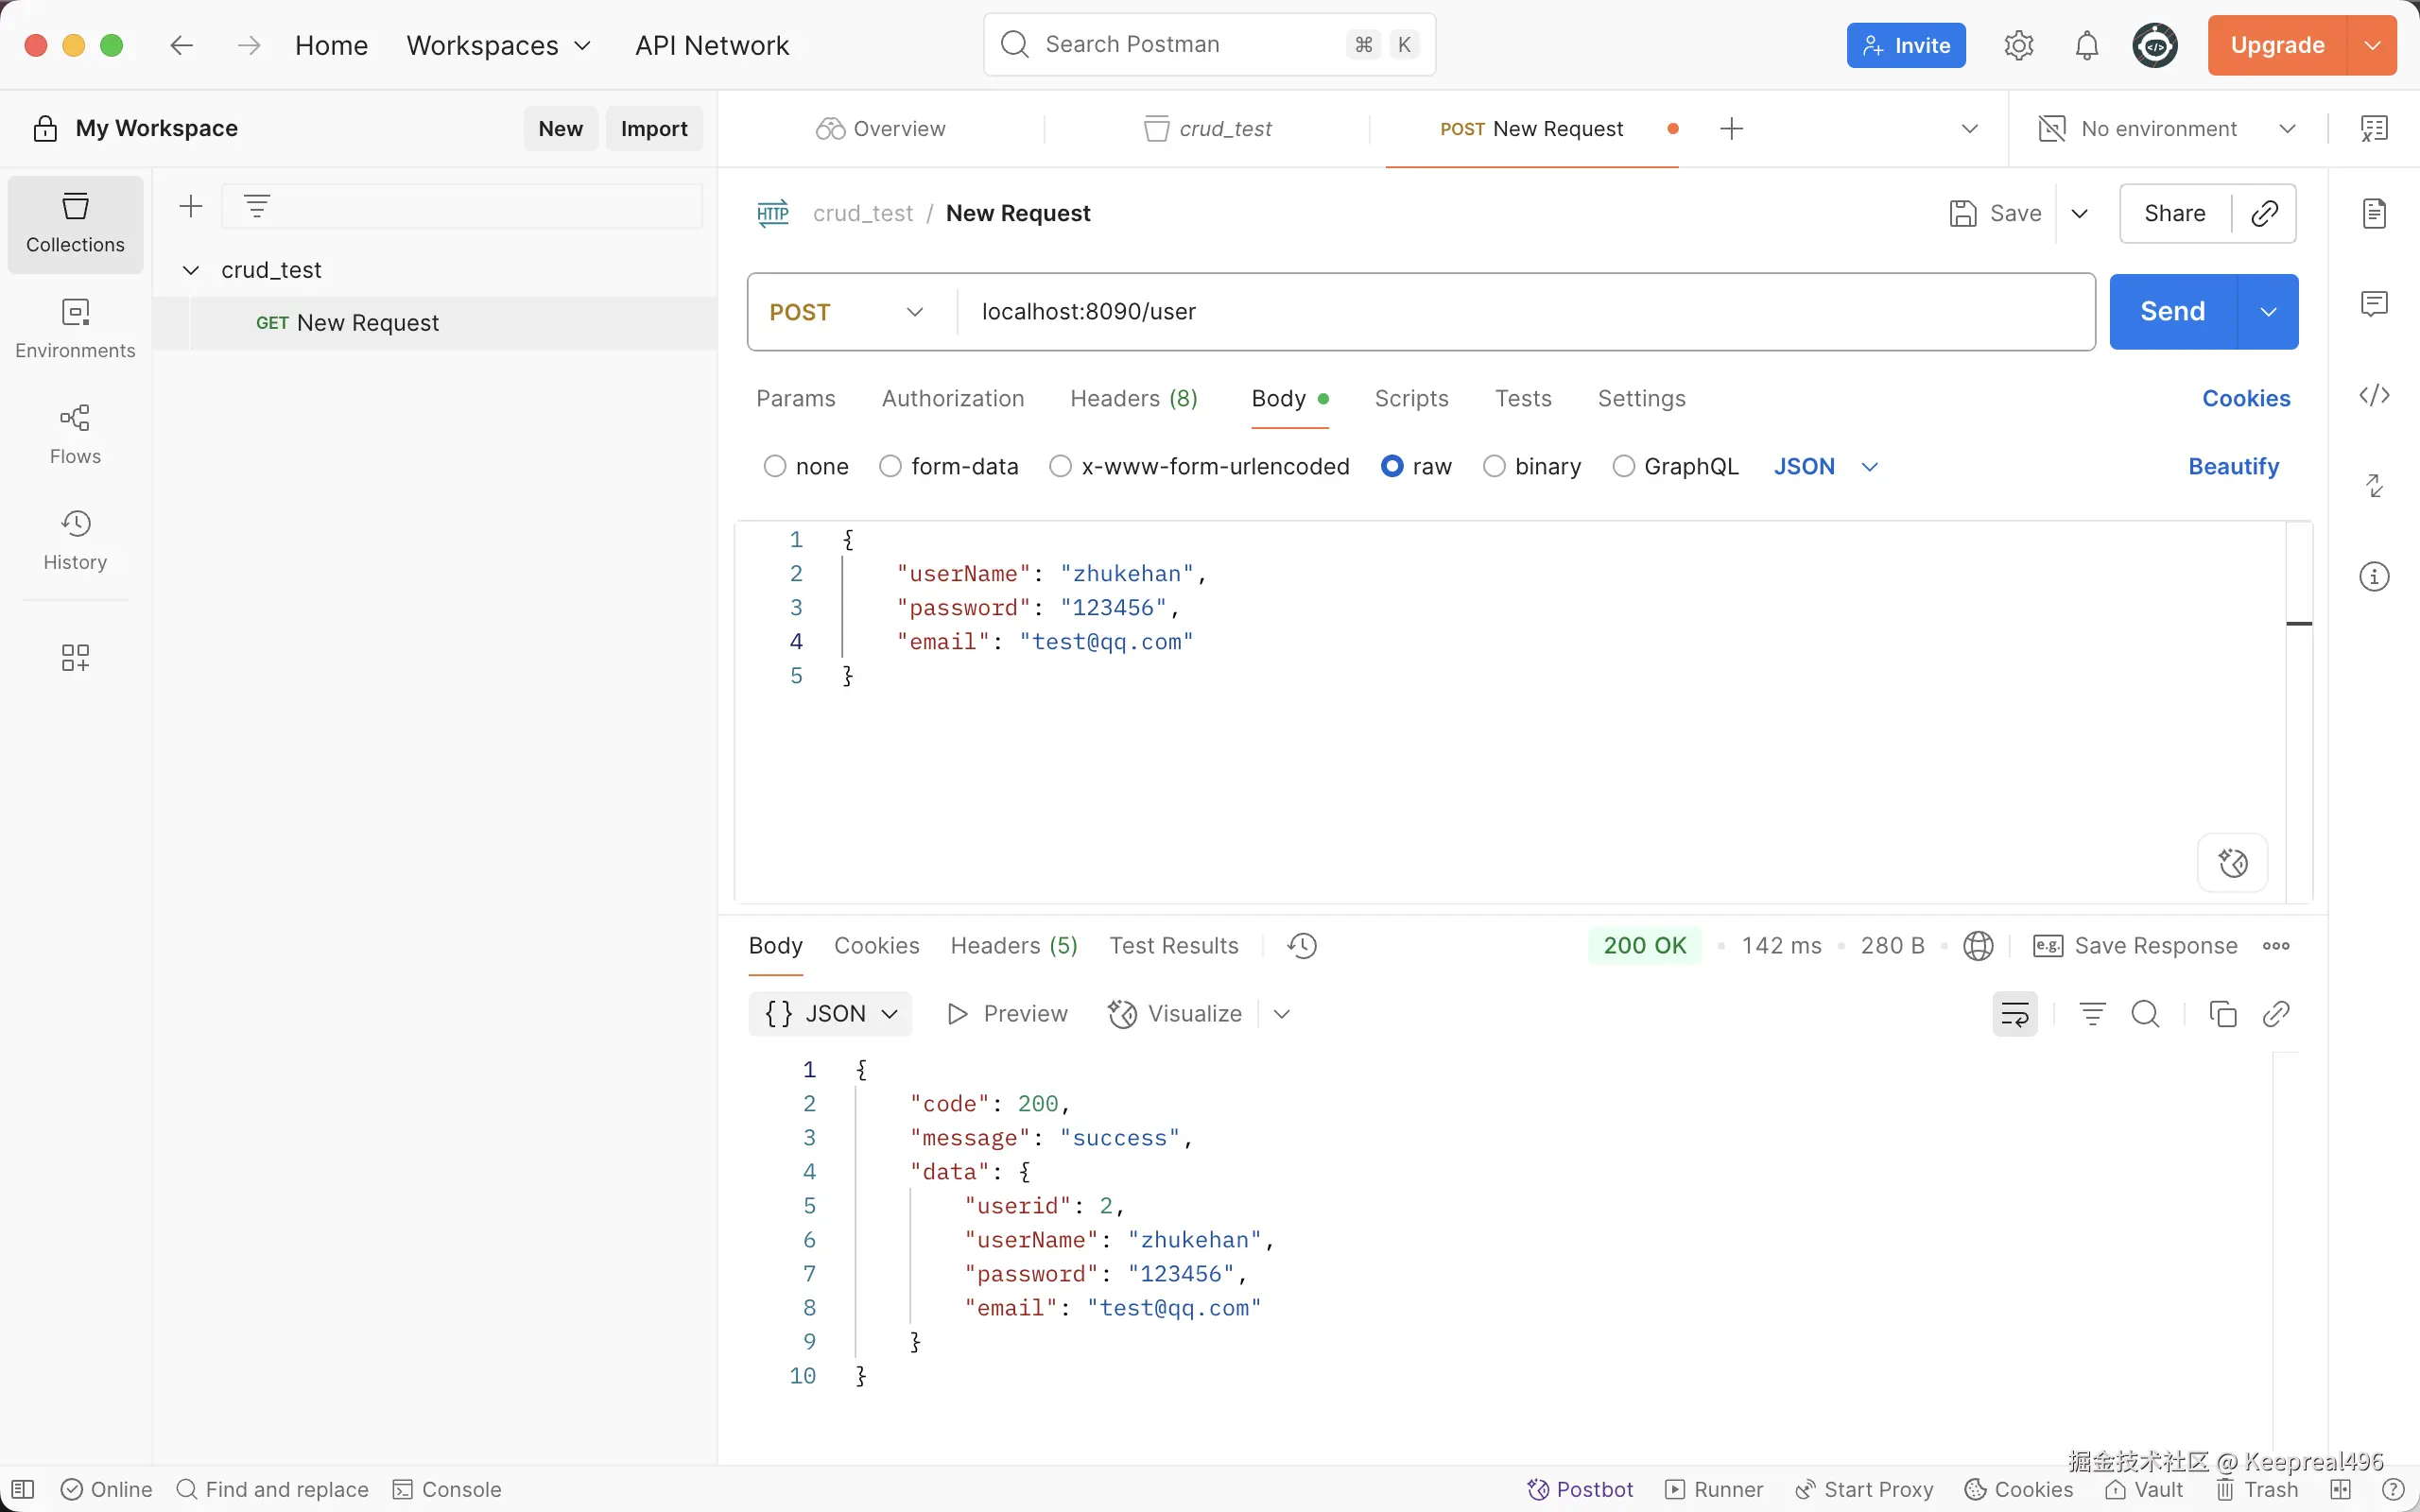Viewport: 2420px width, 1512px height.
Task: Open the Flows sidebar panel
Action: 75,433
